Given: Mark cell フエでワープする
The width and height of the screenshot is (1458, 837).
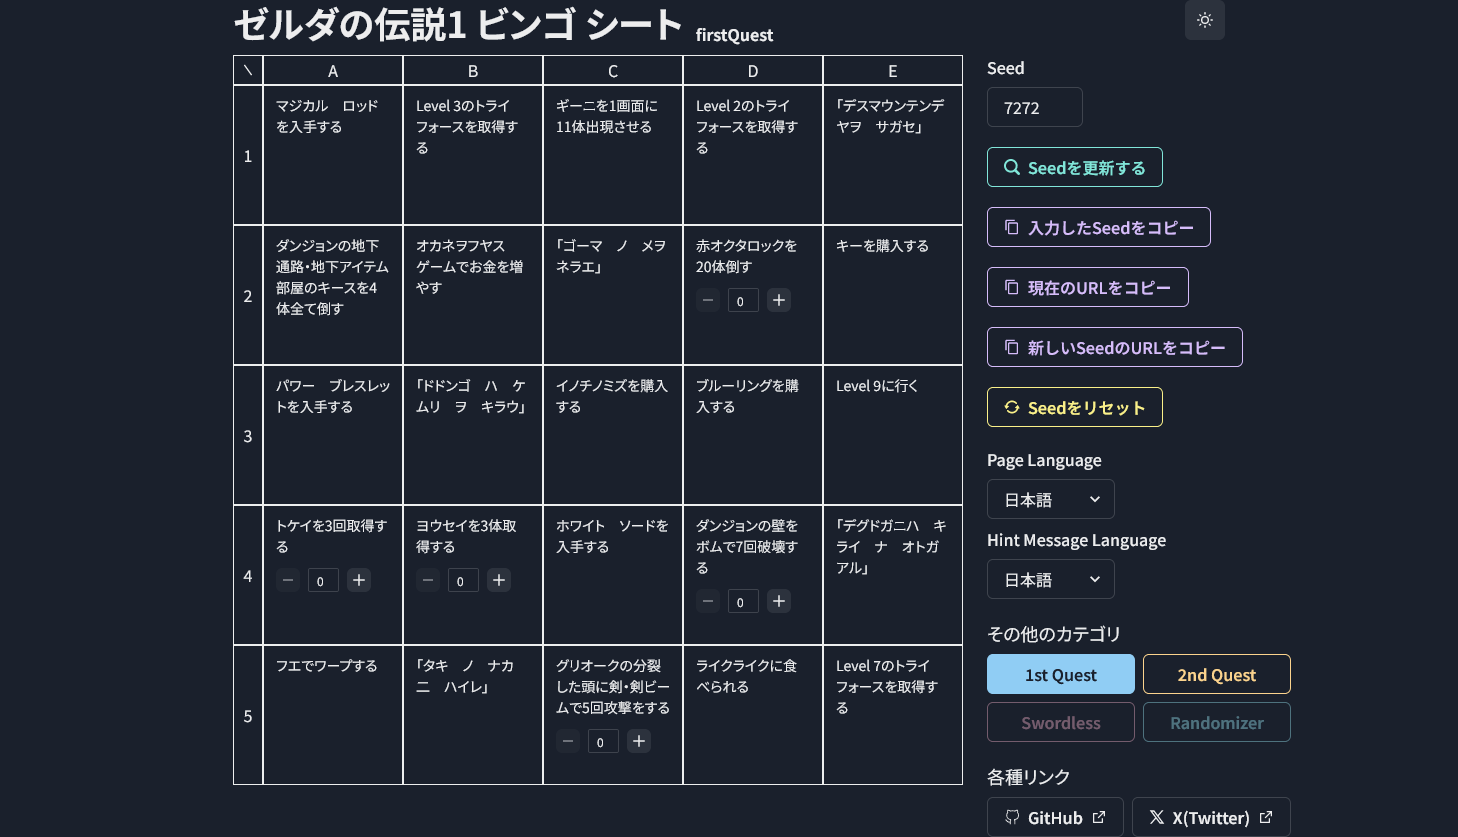Looking at the screenshot, I should point(333,715).
